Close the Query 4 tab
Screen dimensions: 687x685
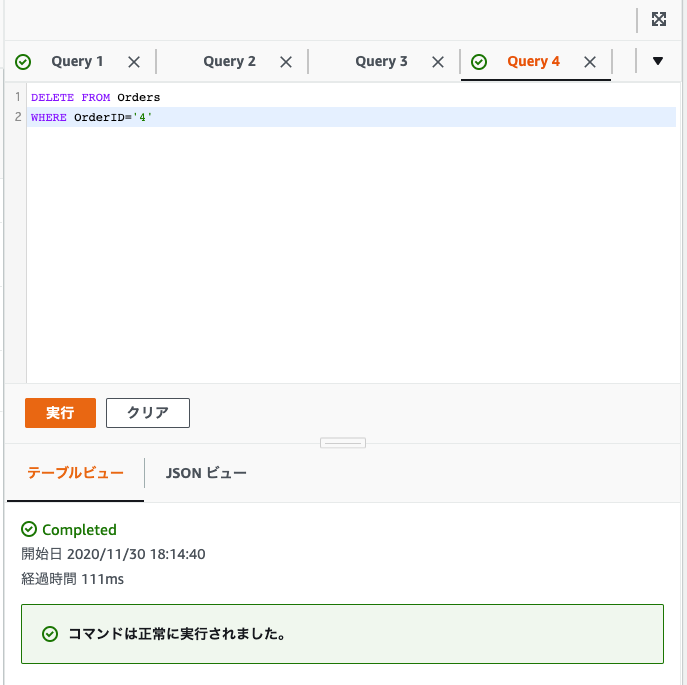pyautogui.click(x=590, y=62)
